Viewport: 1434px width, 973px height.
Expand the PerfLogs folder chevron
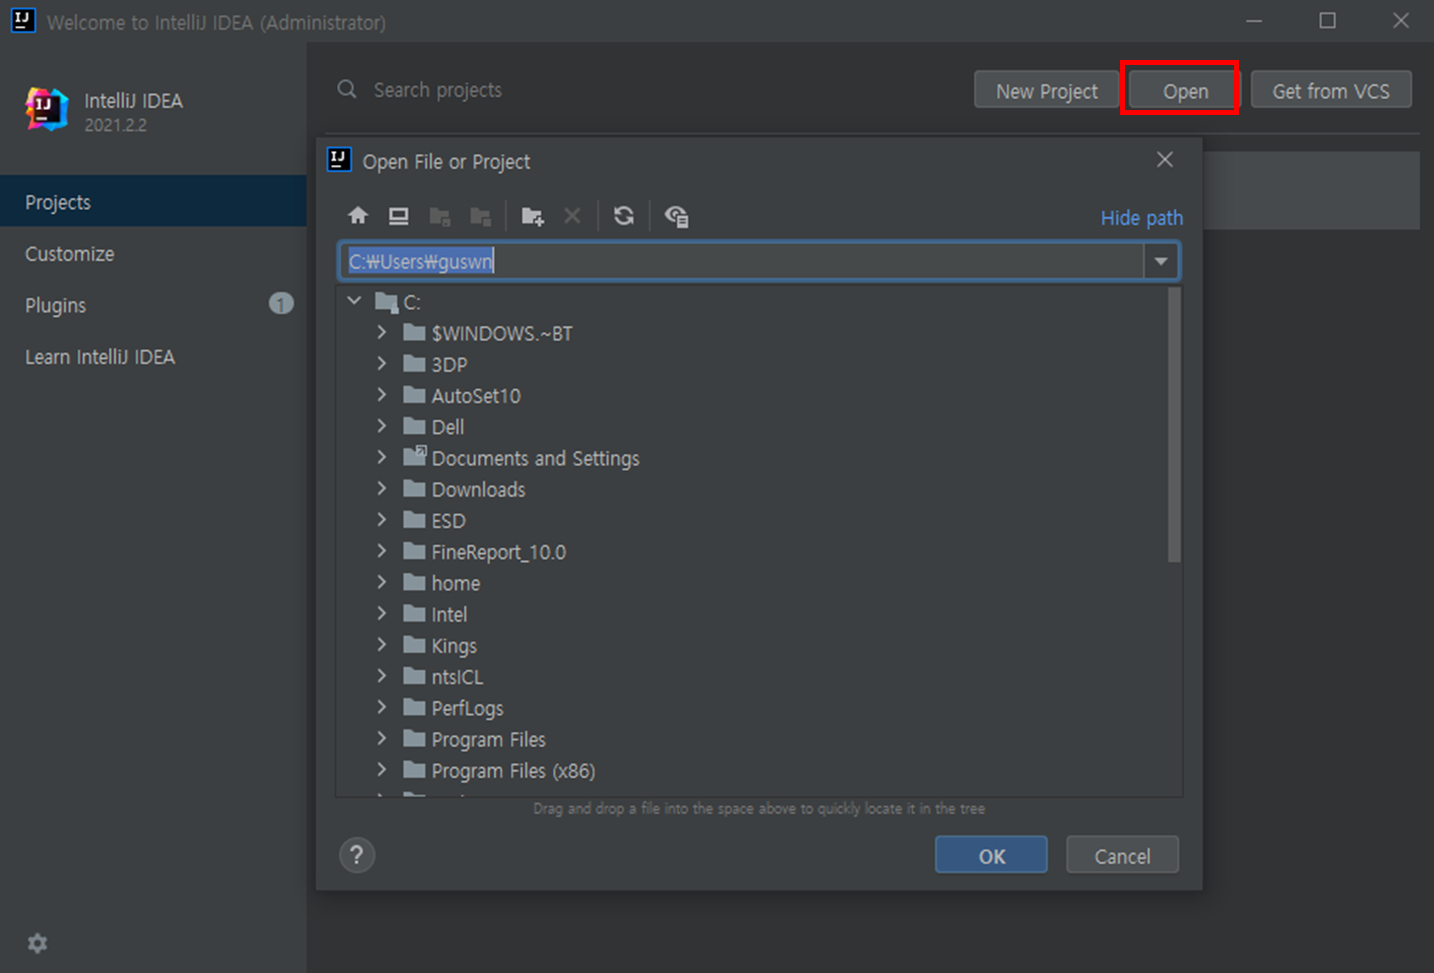pyautogui.click(x=382, y=706)
